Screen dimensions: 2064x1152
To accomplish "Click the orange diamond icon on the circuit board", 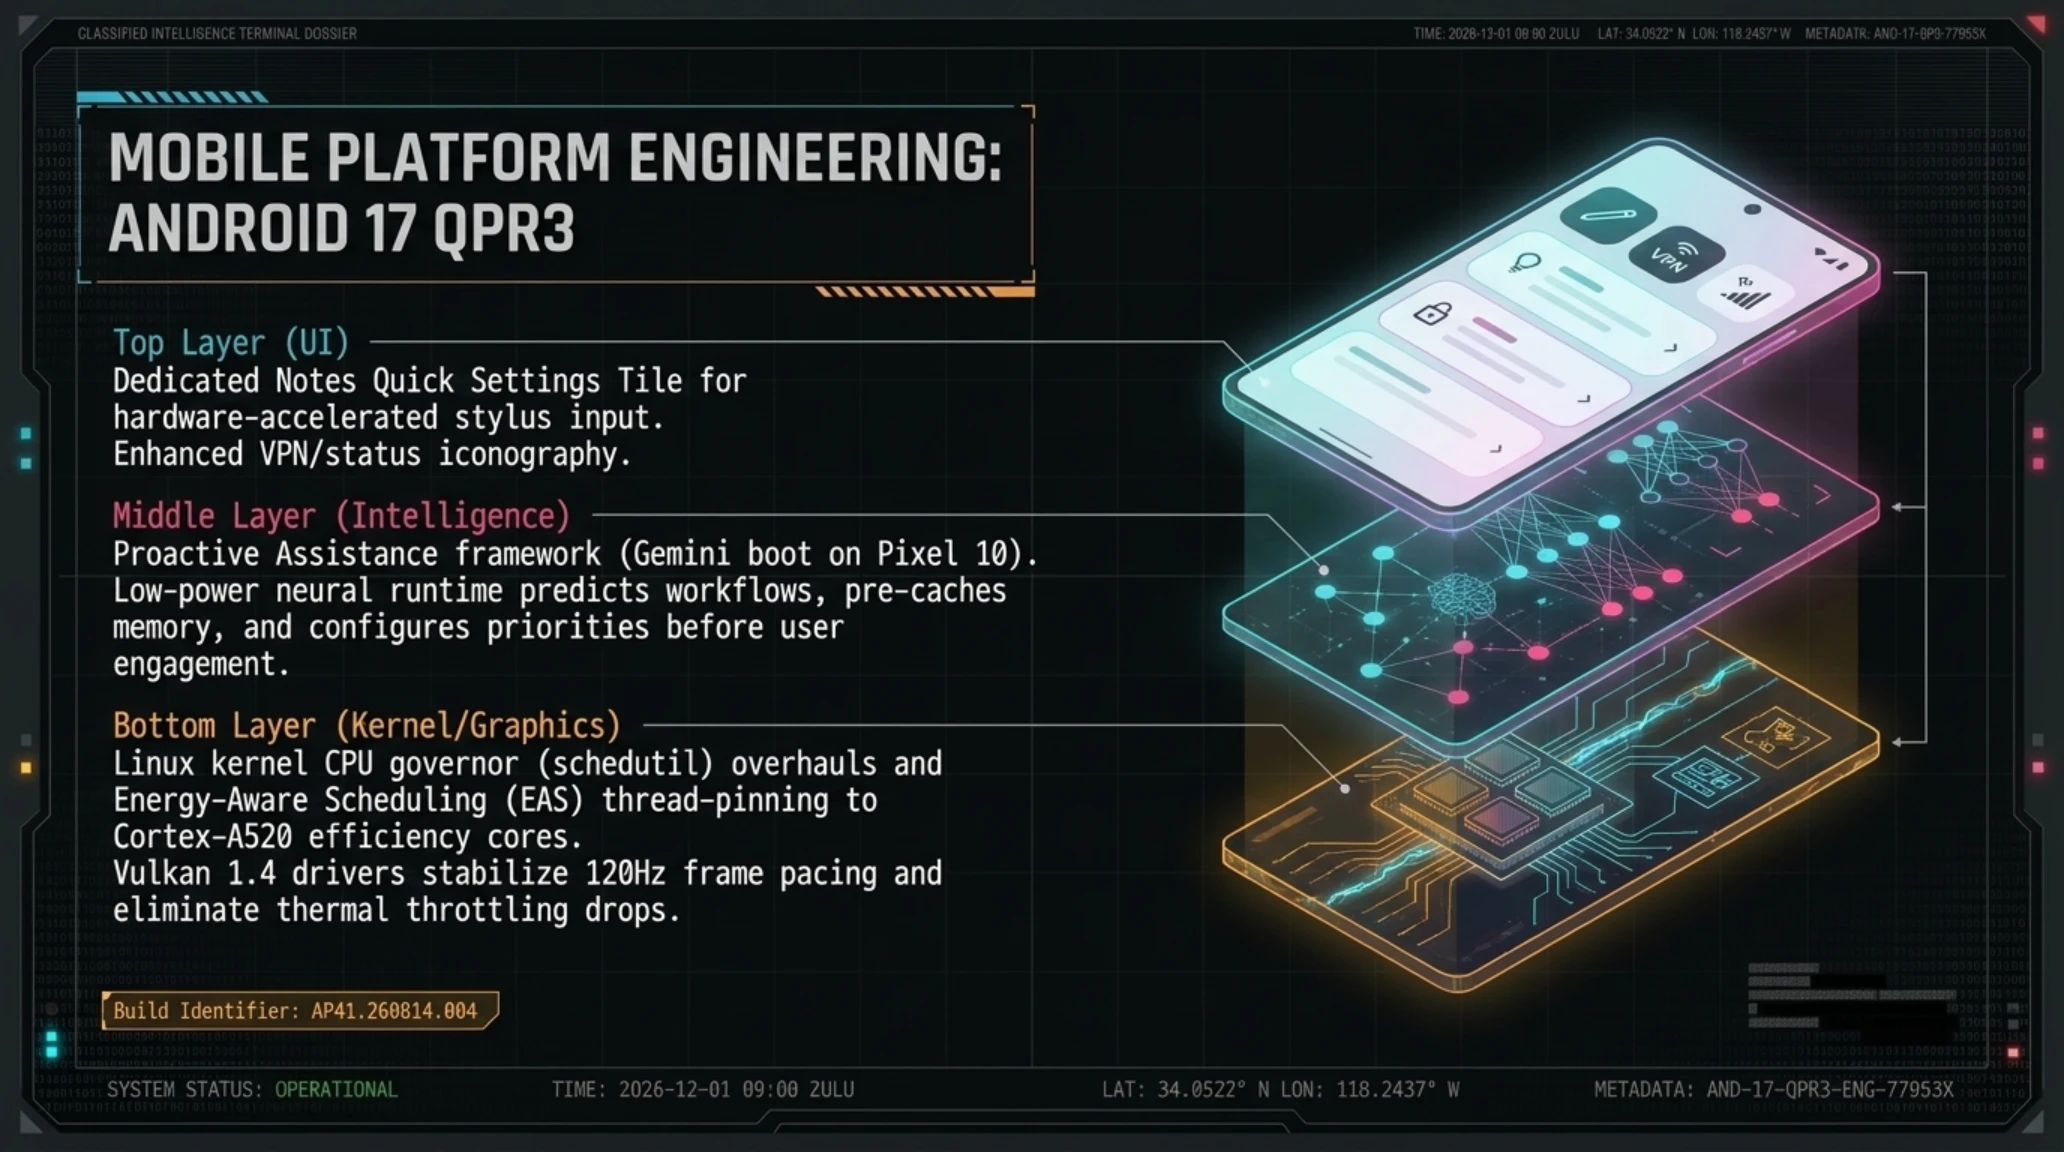I will click(1776, 737).
